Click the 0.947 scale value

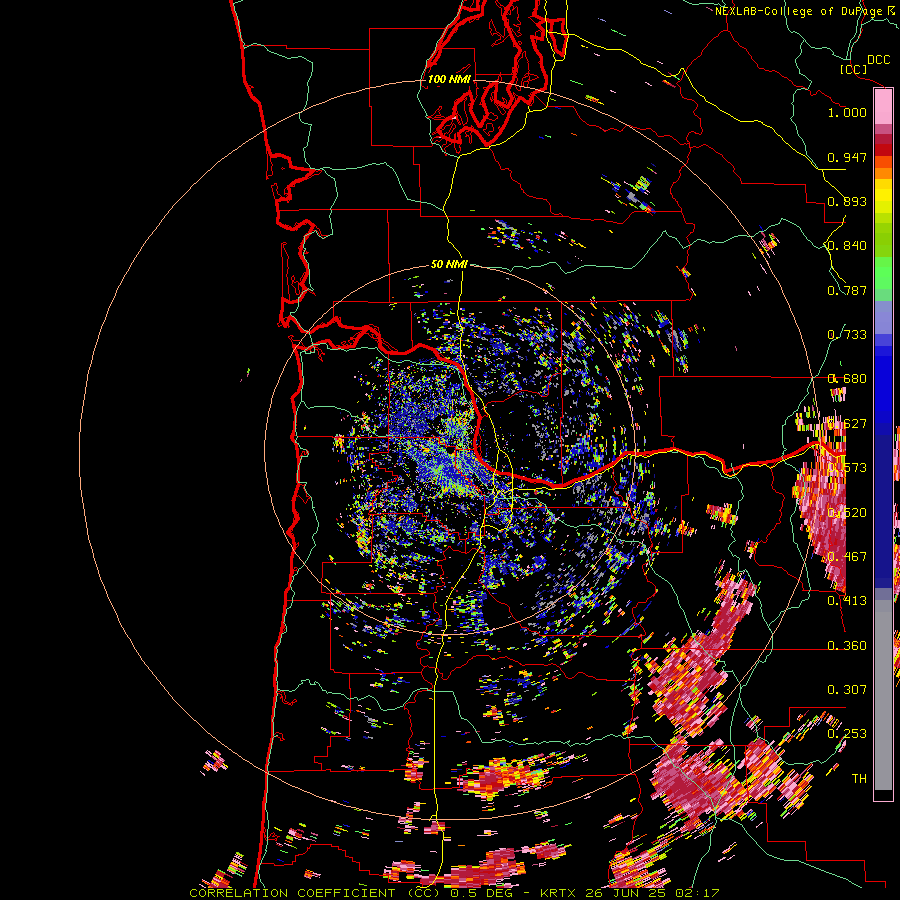(x=847, y=157)
